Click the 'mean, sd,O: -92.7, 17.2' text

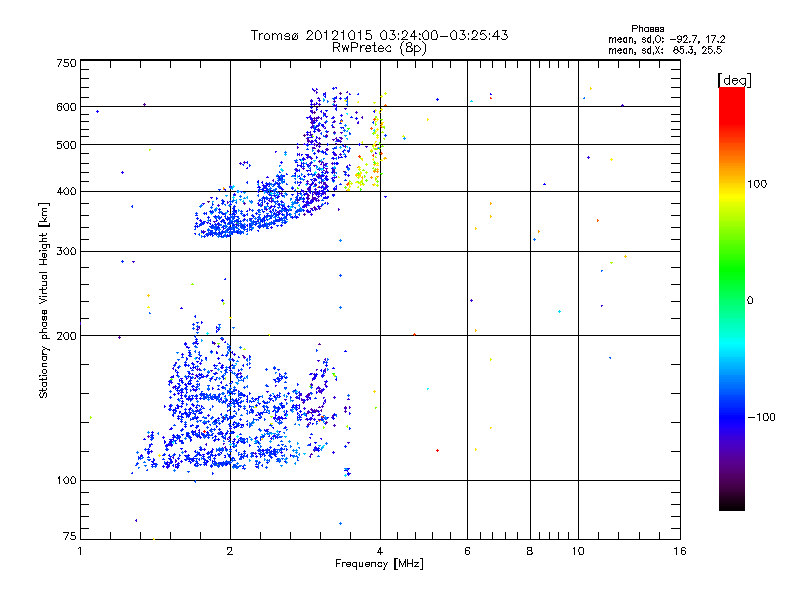coord(666,39)
